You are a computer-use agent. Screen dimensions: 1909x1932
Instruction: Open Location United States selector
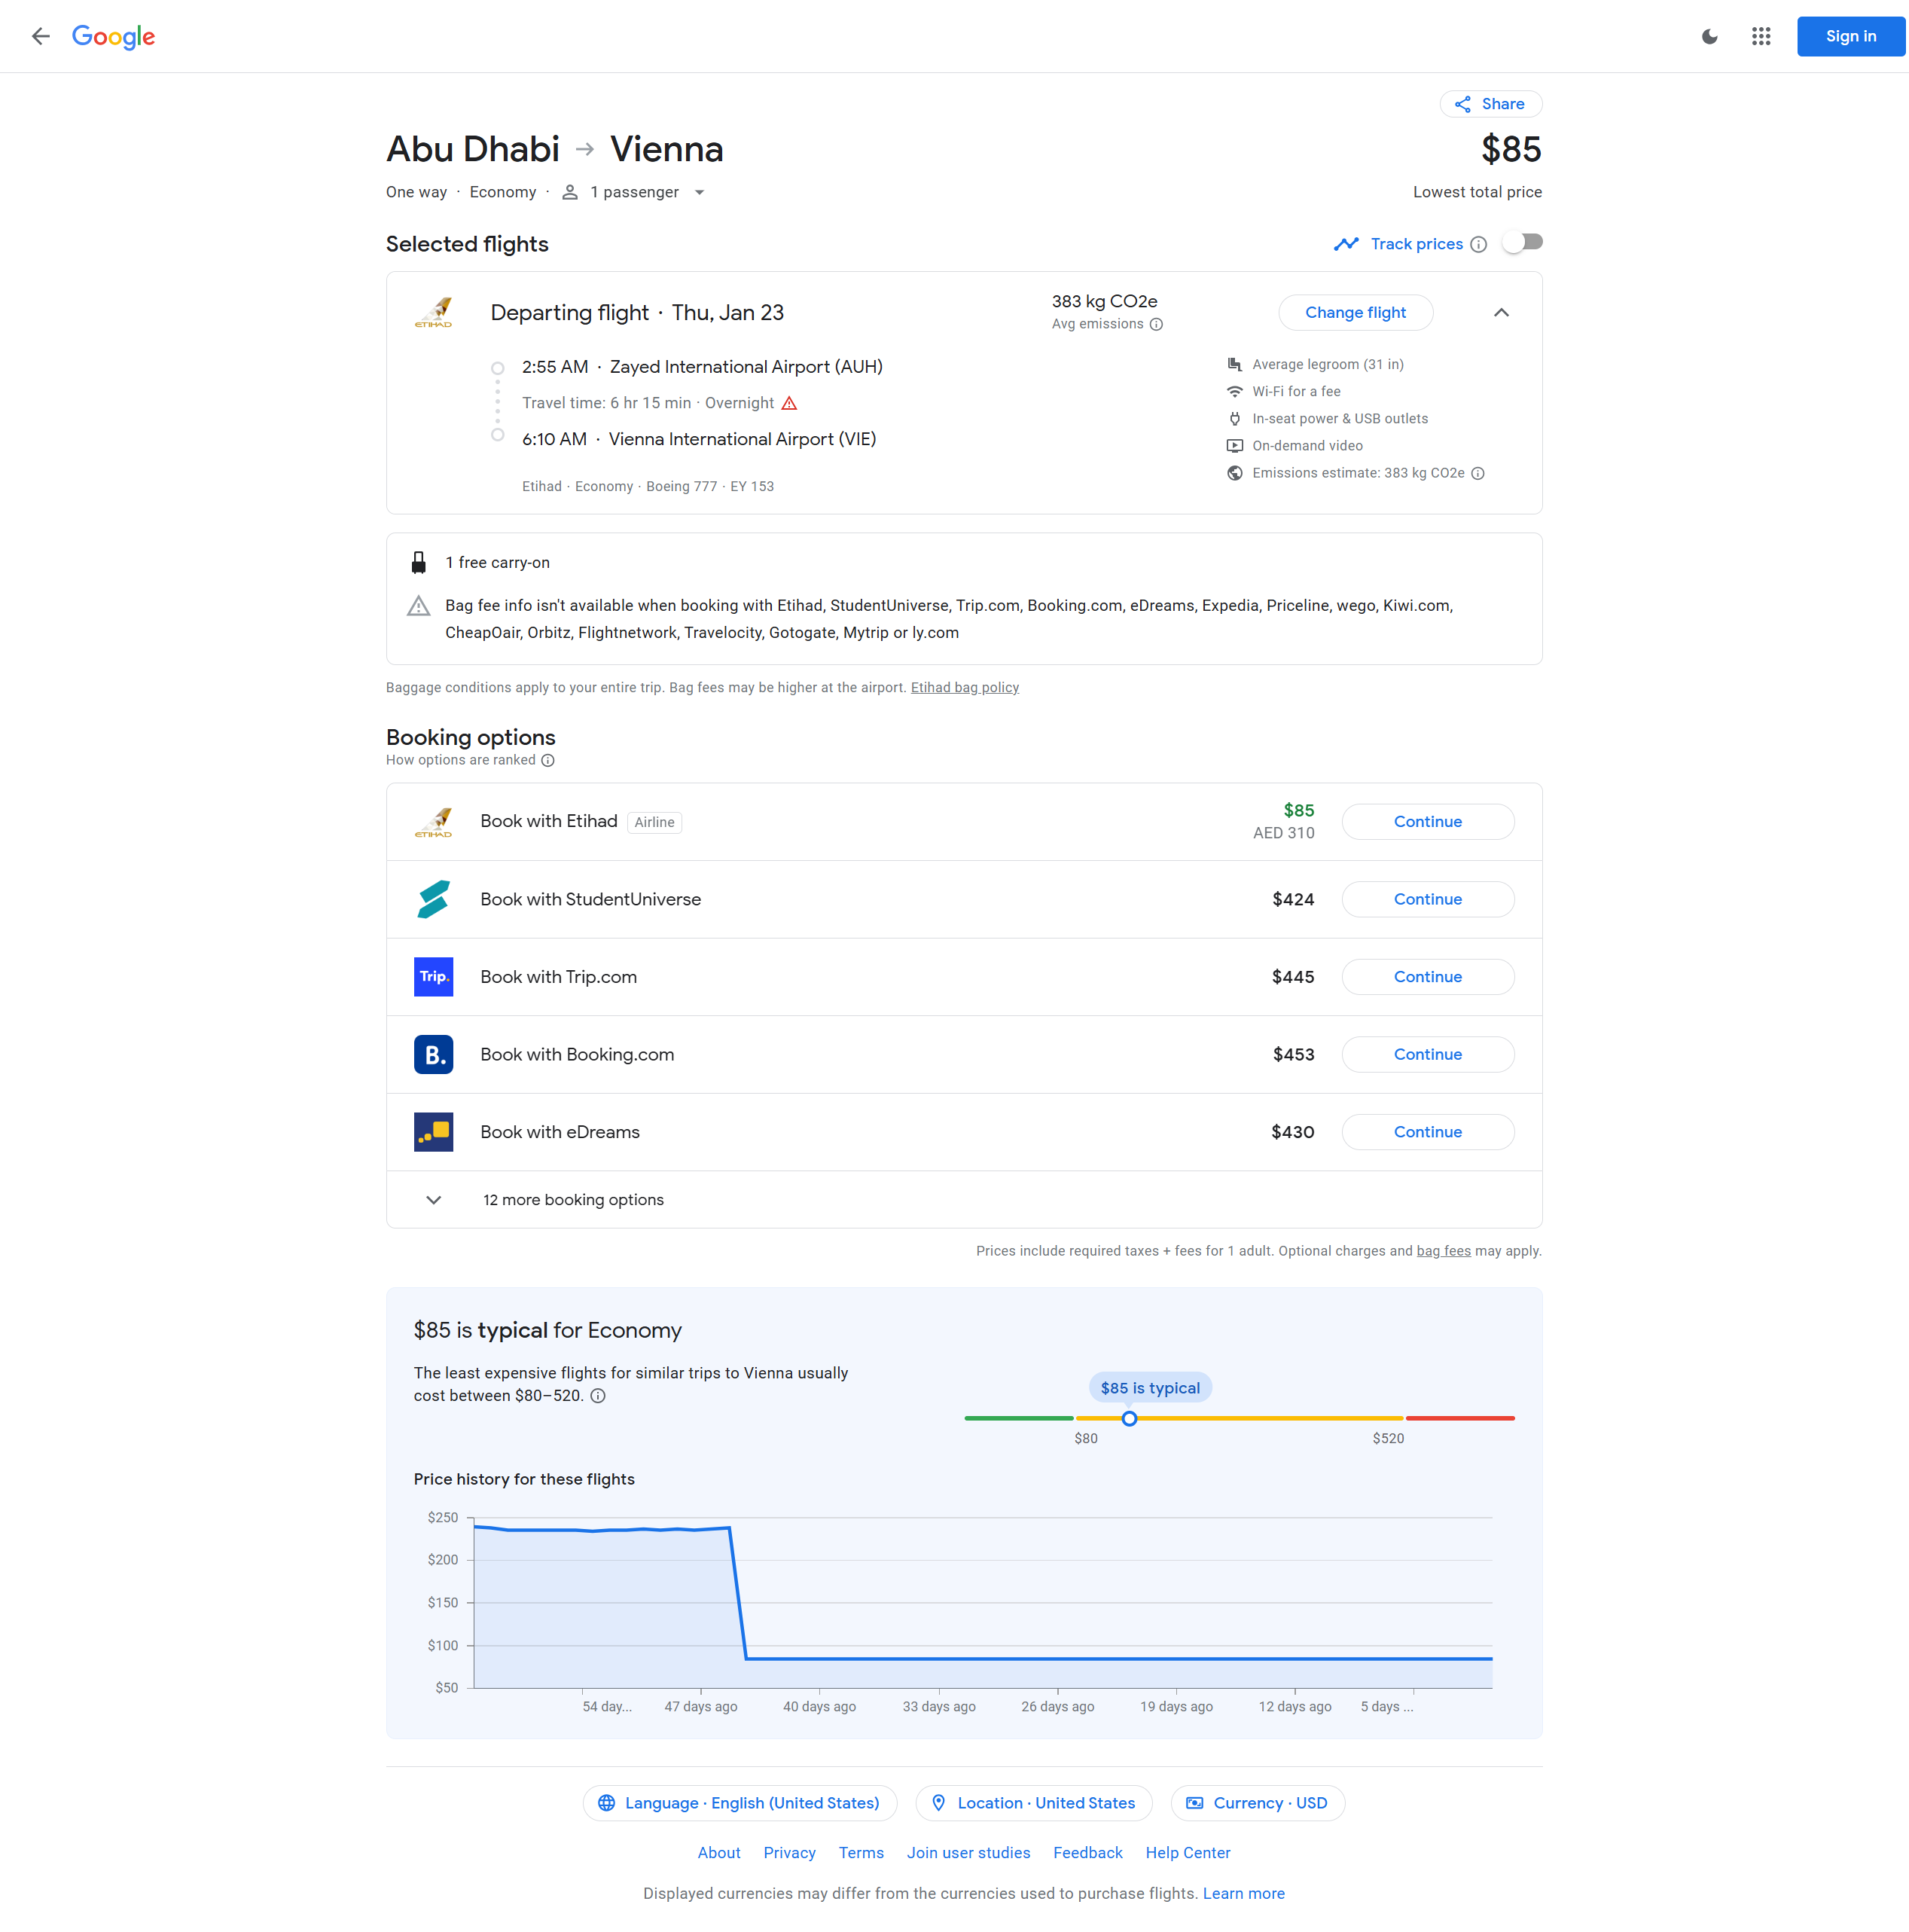[1033, 1803]
